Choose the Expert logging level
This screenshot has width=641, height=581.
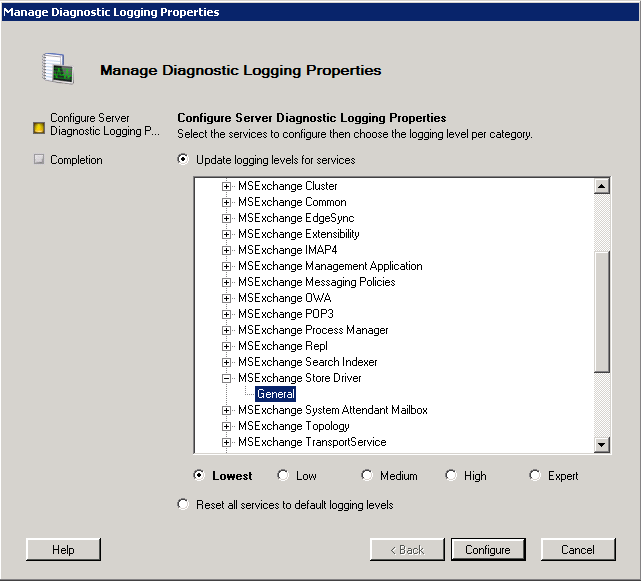point(535,475)
